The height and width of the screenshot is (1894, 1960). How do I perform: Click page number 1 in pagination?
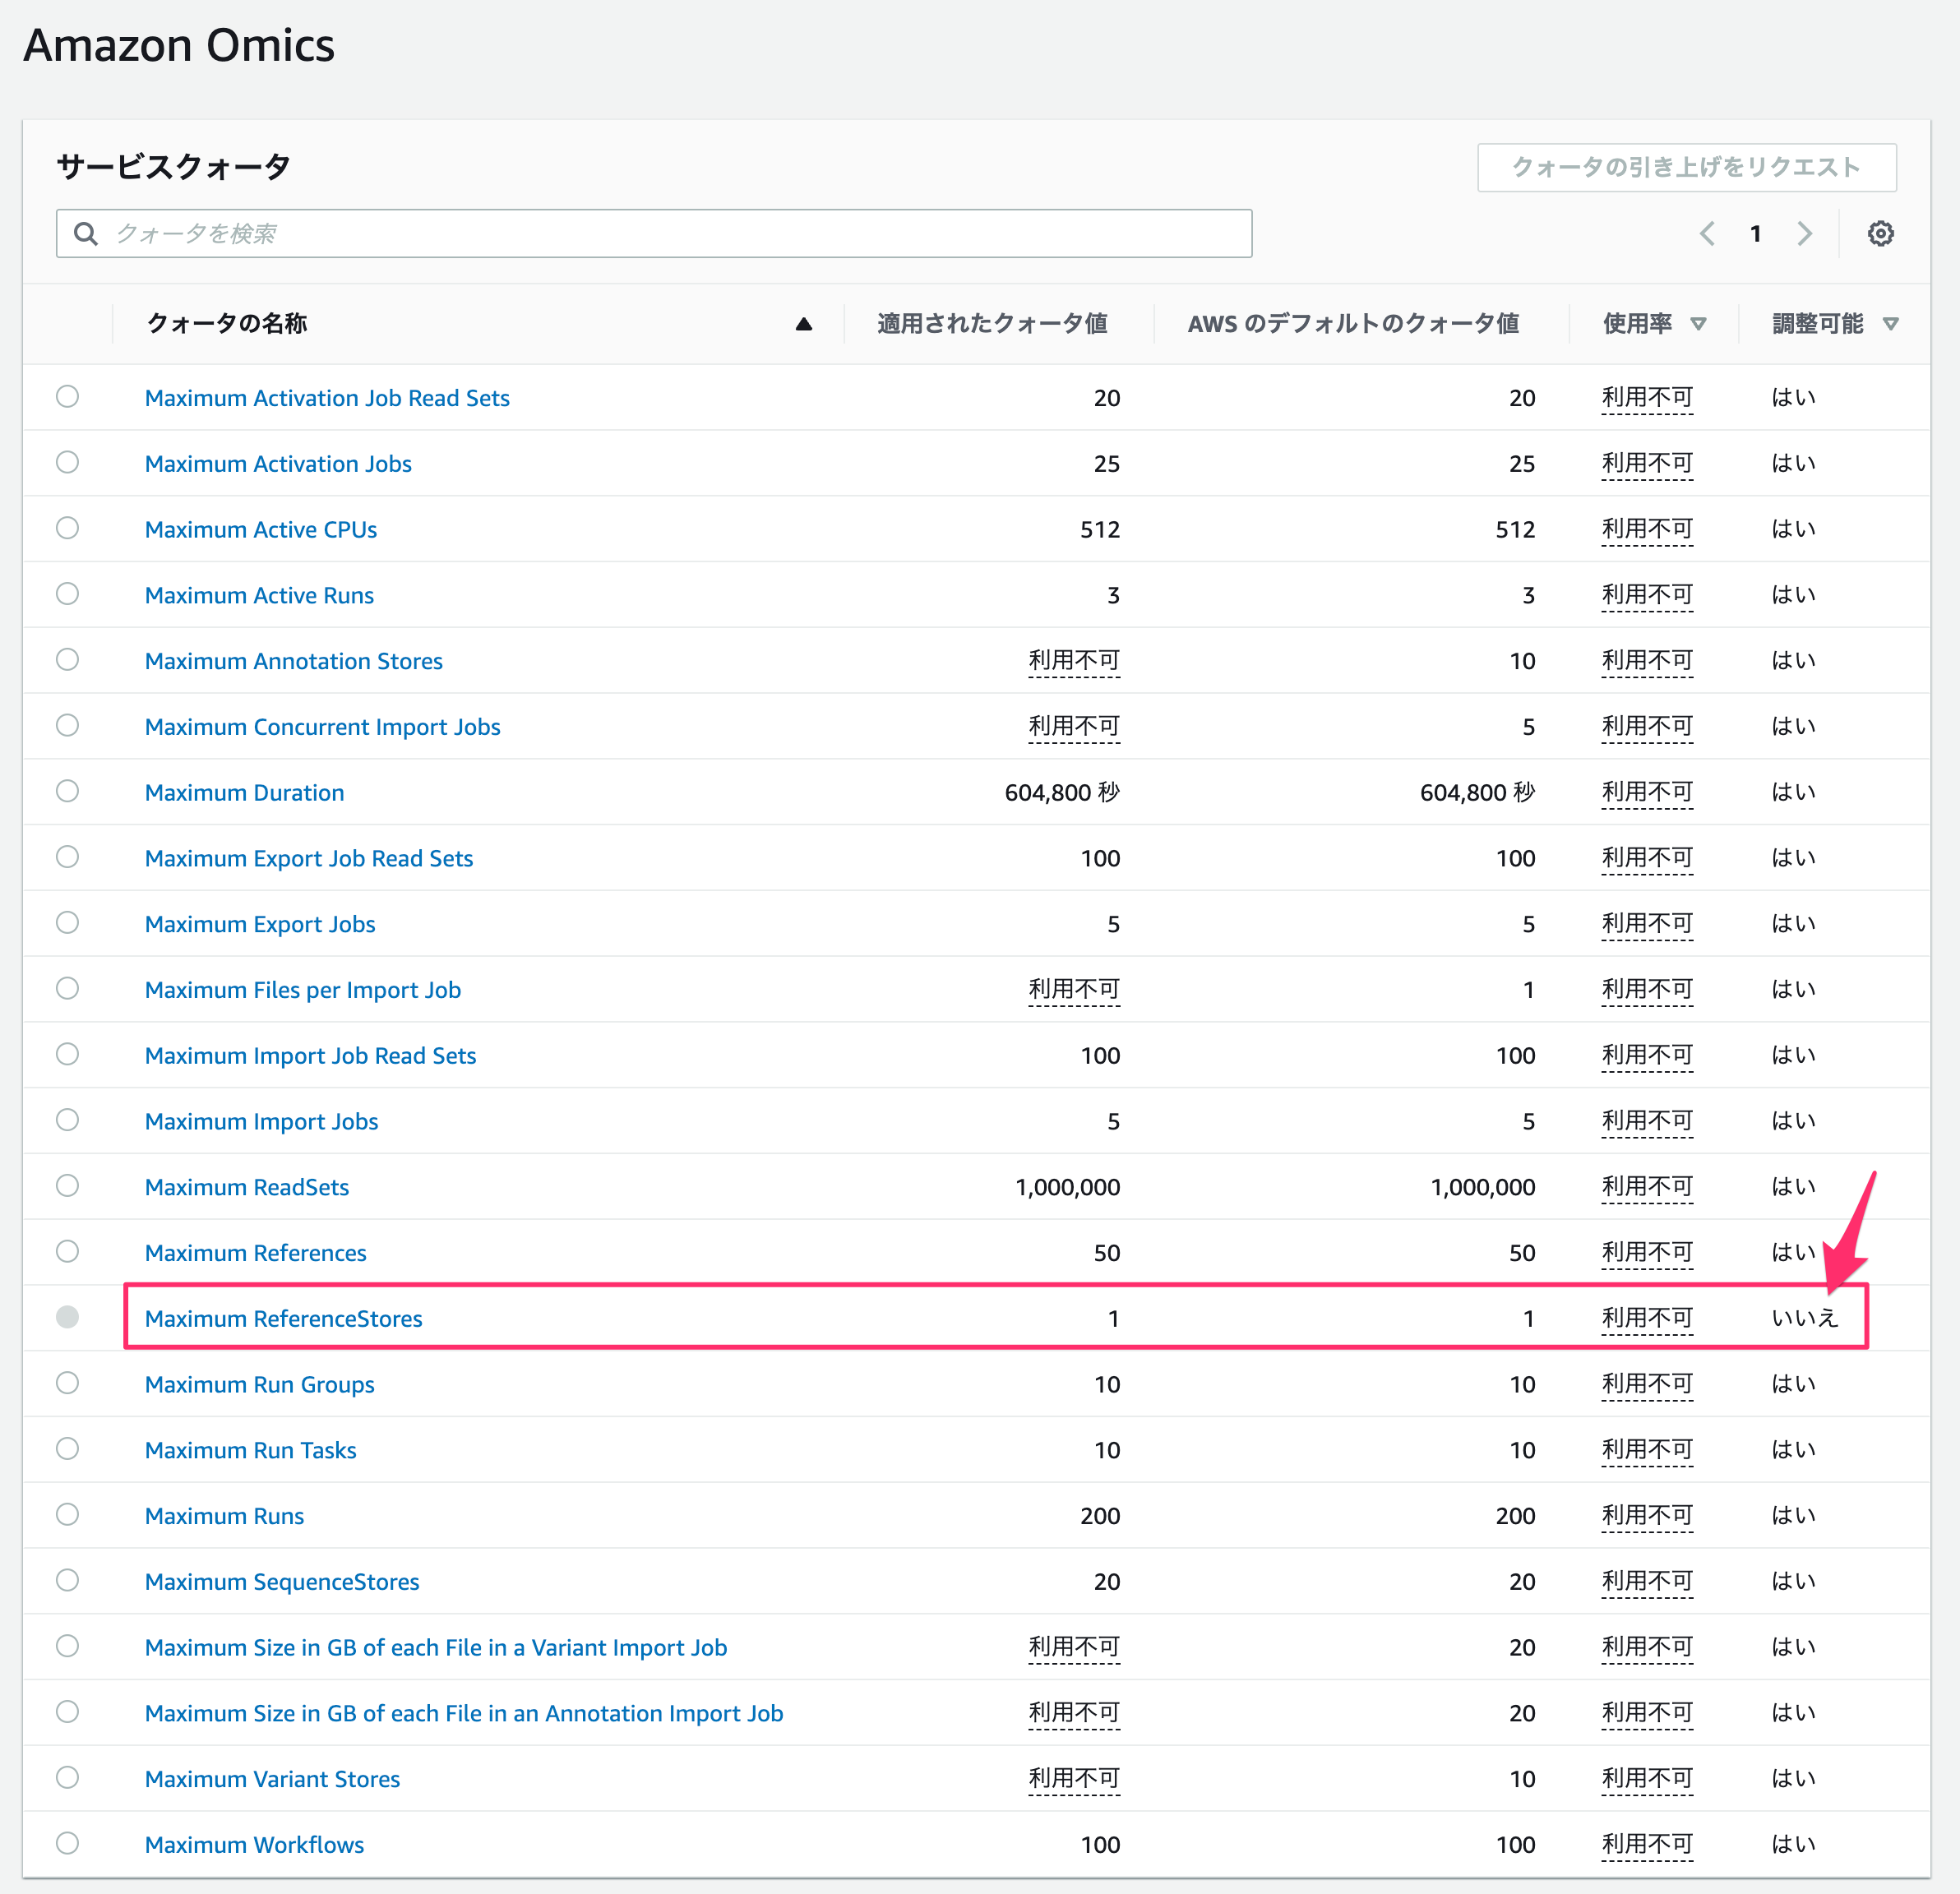coord(1755,233)
